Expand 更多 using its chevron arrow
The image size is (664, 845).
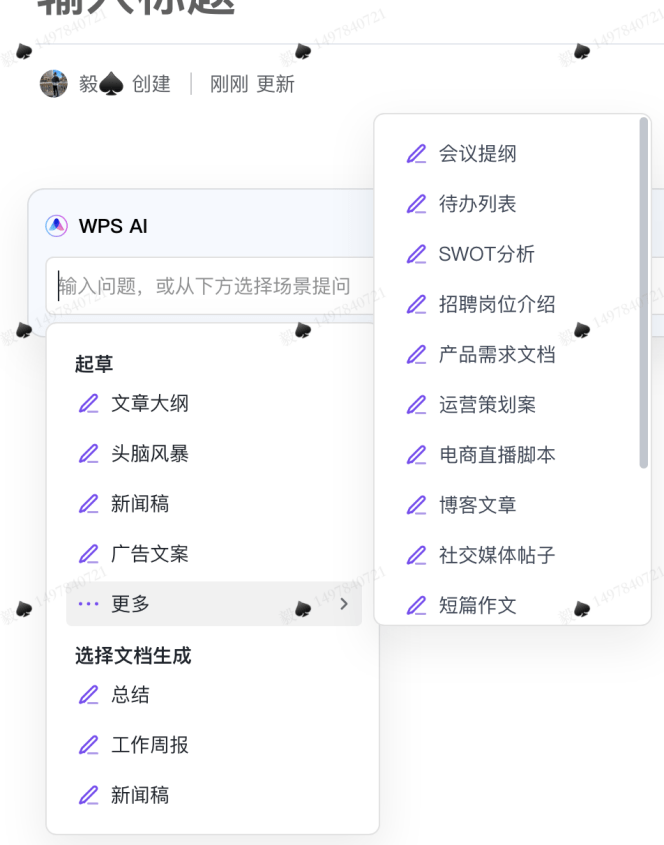point(343,604)
